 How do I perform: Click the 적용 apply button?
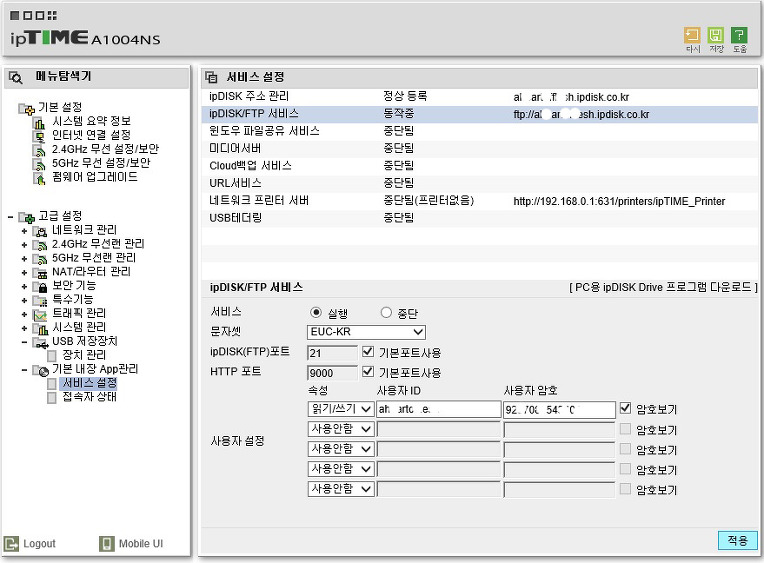pyautogui.click(x=738, y=540)
